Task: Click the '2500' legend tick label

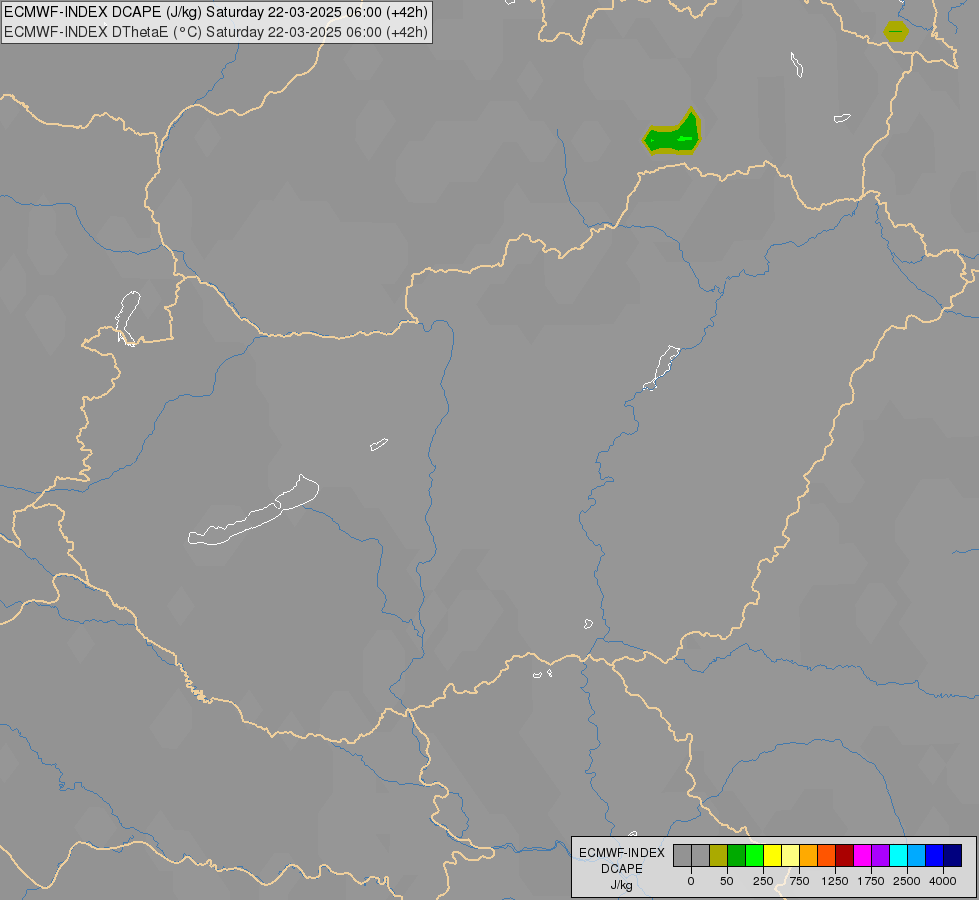Action: 907,881
